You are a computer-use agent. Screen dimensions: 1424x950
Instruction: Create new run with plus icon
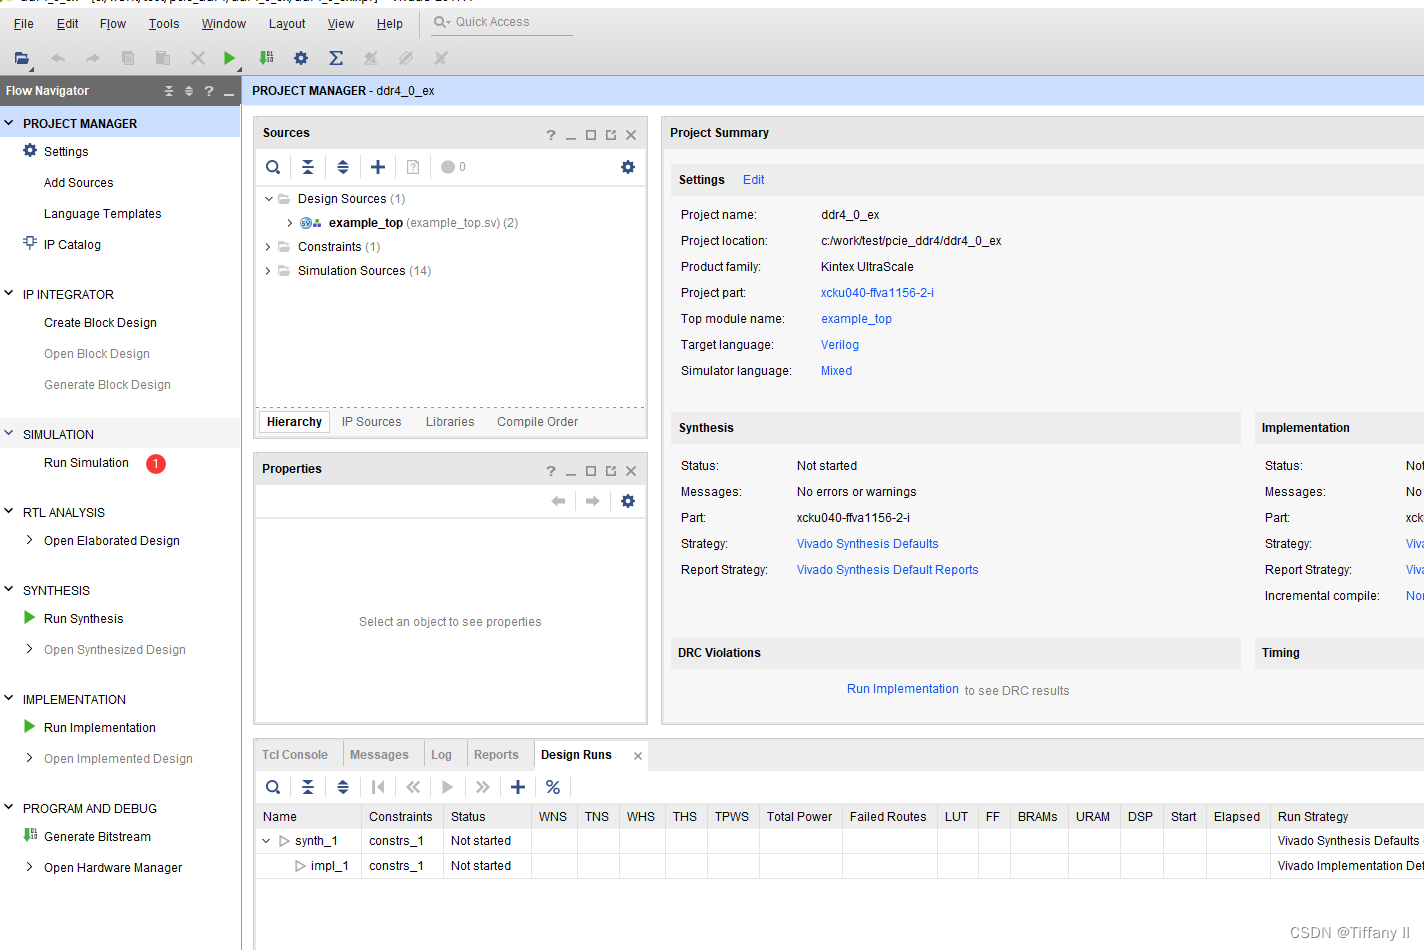tap(518, 787)
